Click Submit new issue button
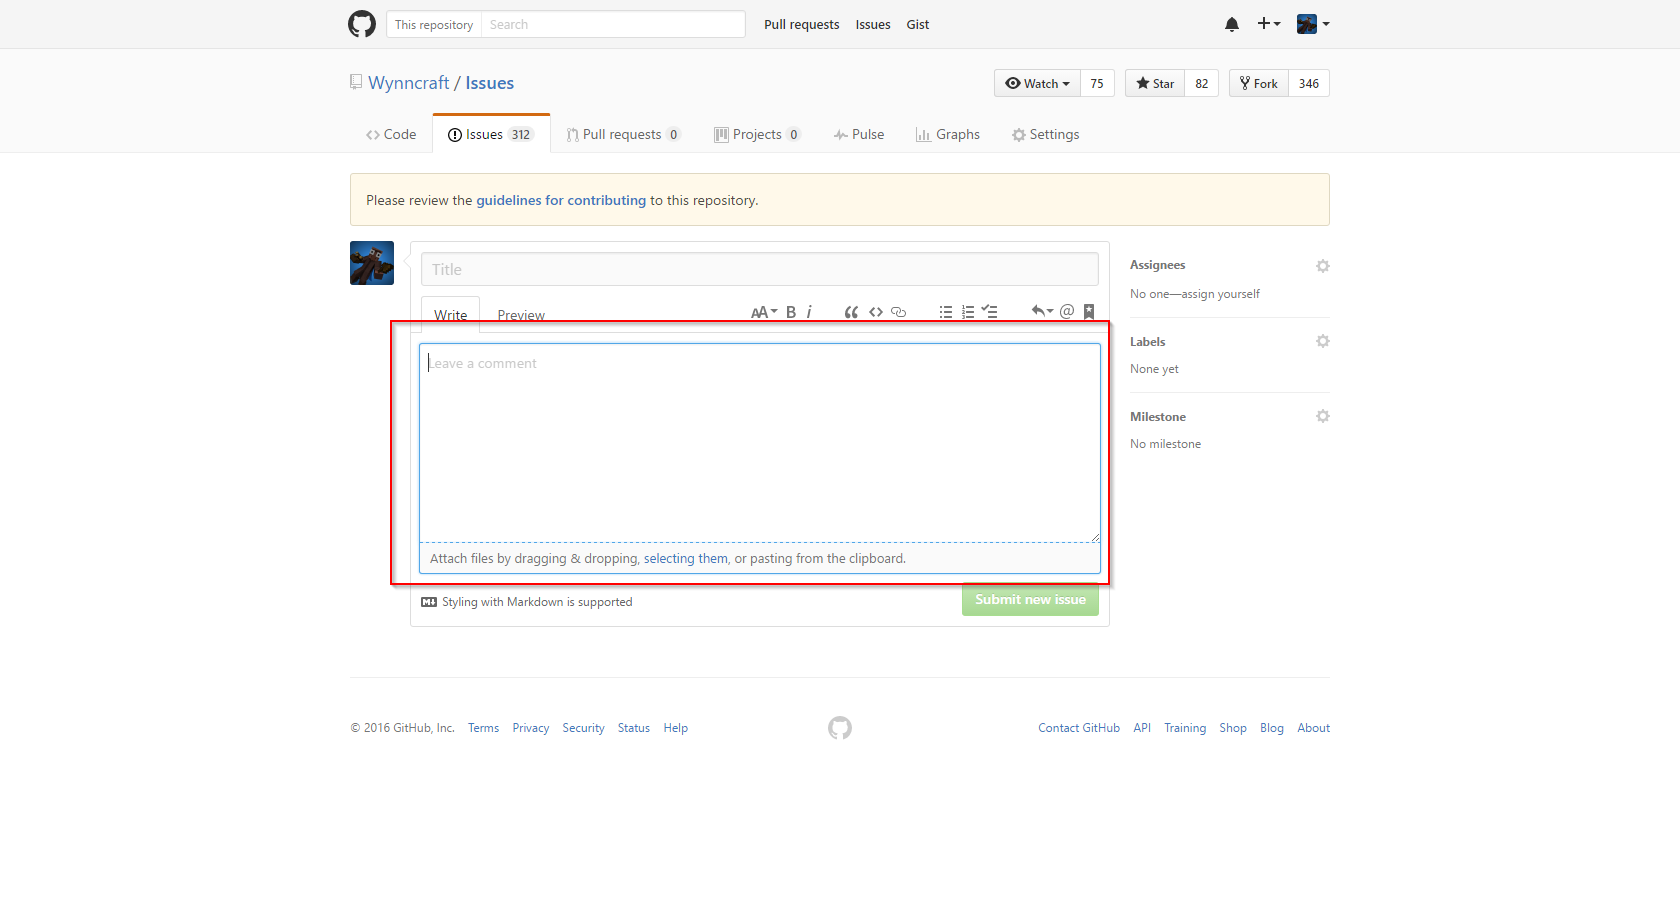This screenshot has width=1680, height=920. [1030, 599]
